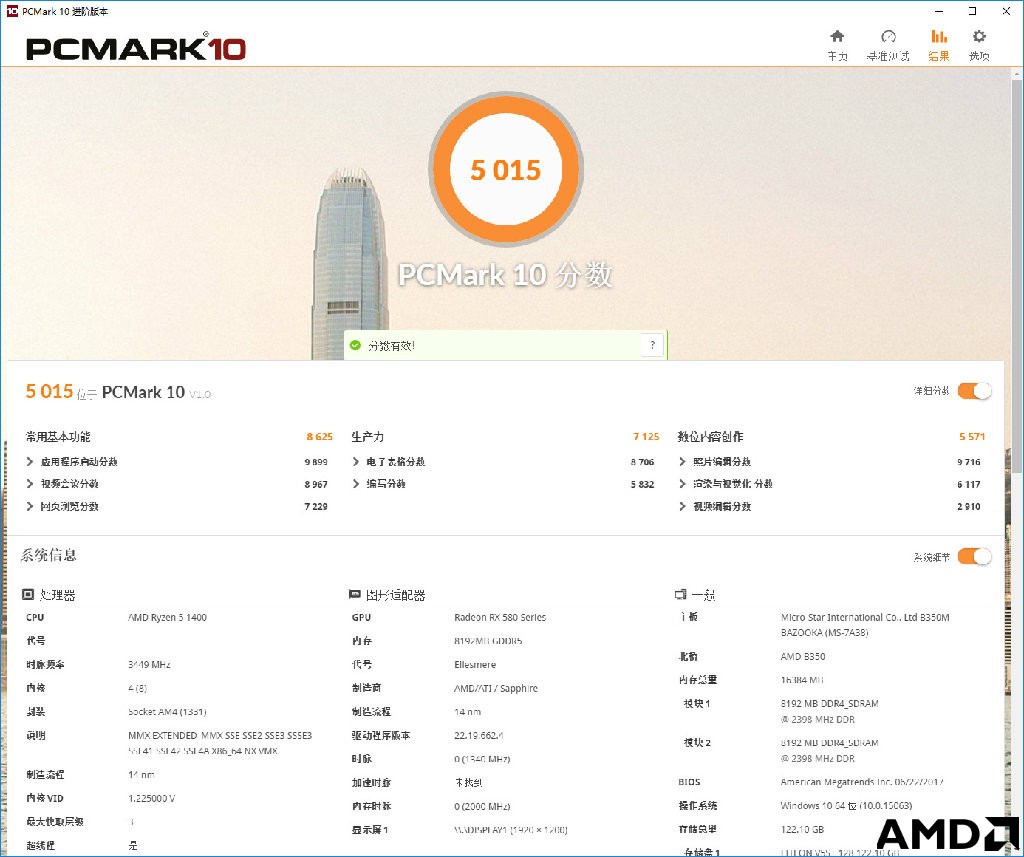Maximize the PCMark 10 window
This screenshot has width=1024, height=857.
[972, 11]
